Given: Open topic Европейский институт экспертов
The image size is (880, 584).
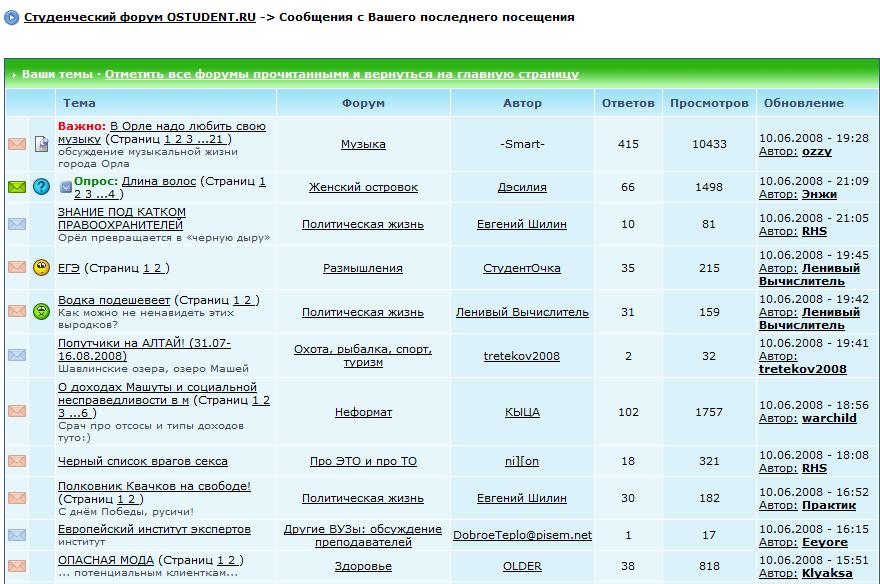Looking at the screenshot, I should pyautogui.click(x=154, y=529).
